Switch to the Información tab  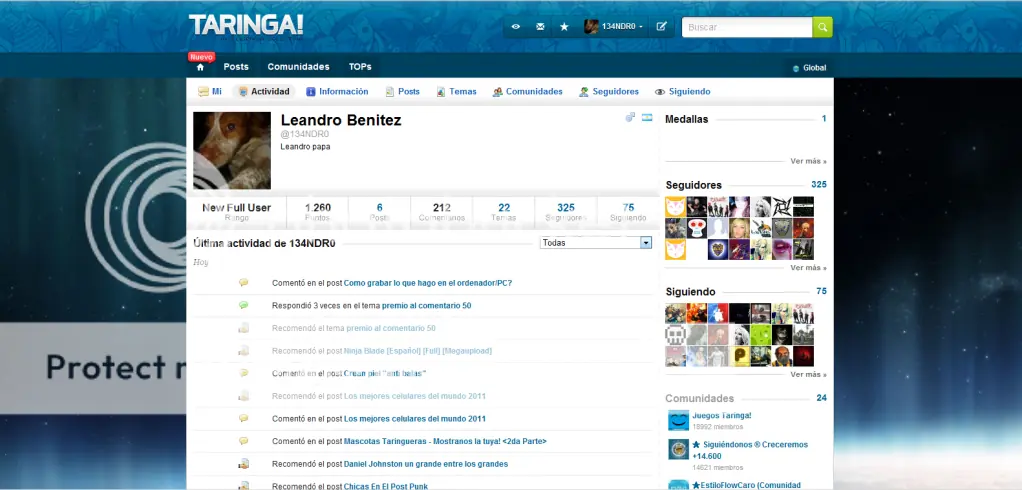pyautogui.click(x=338, y=92)
